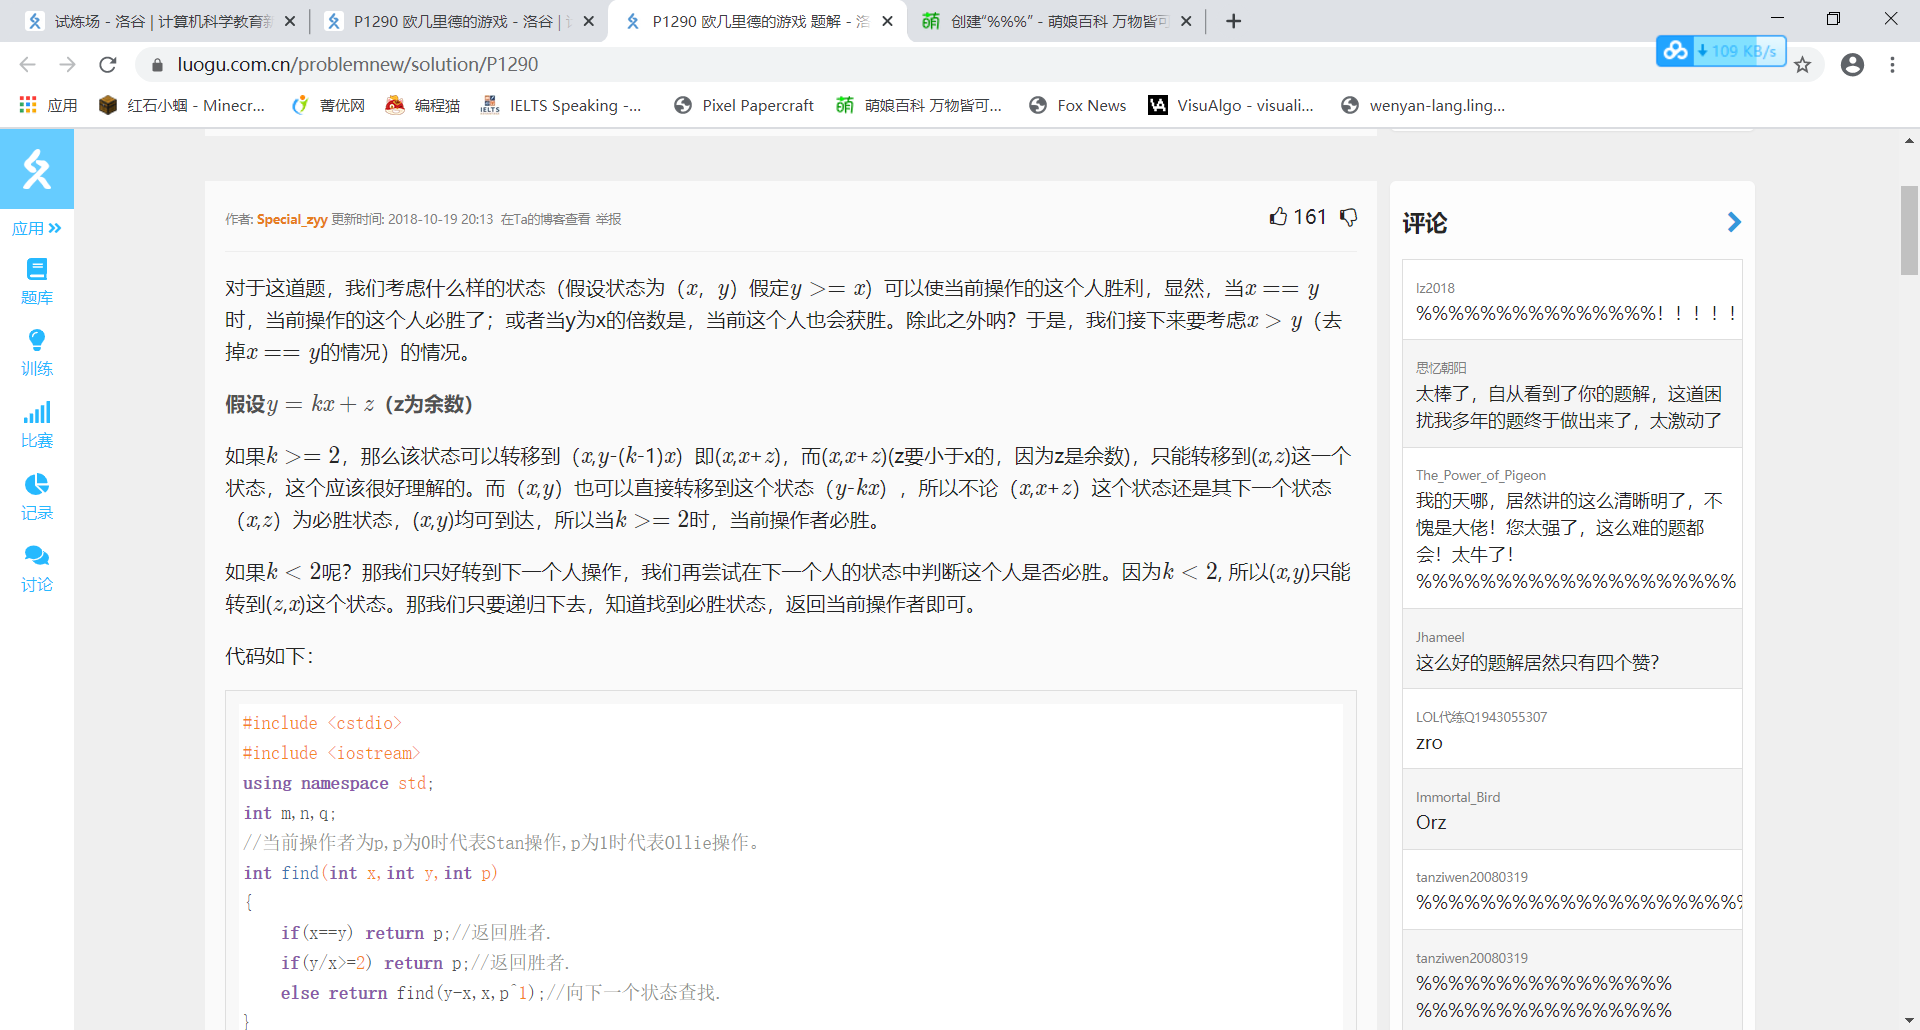1920x1030 pixels.
Task: Bookmark this page with the star icon
Action: click(1802, 65)
